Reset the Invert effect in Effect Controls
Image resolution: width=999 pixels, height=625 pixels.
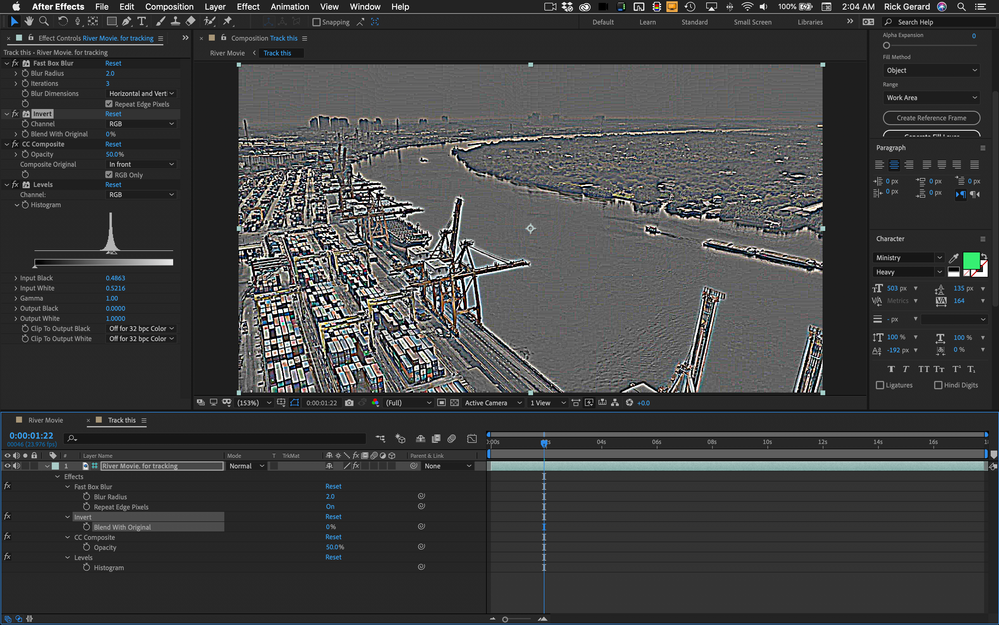113,114
